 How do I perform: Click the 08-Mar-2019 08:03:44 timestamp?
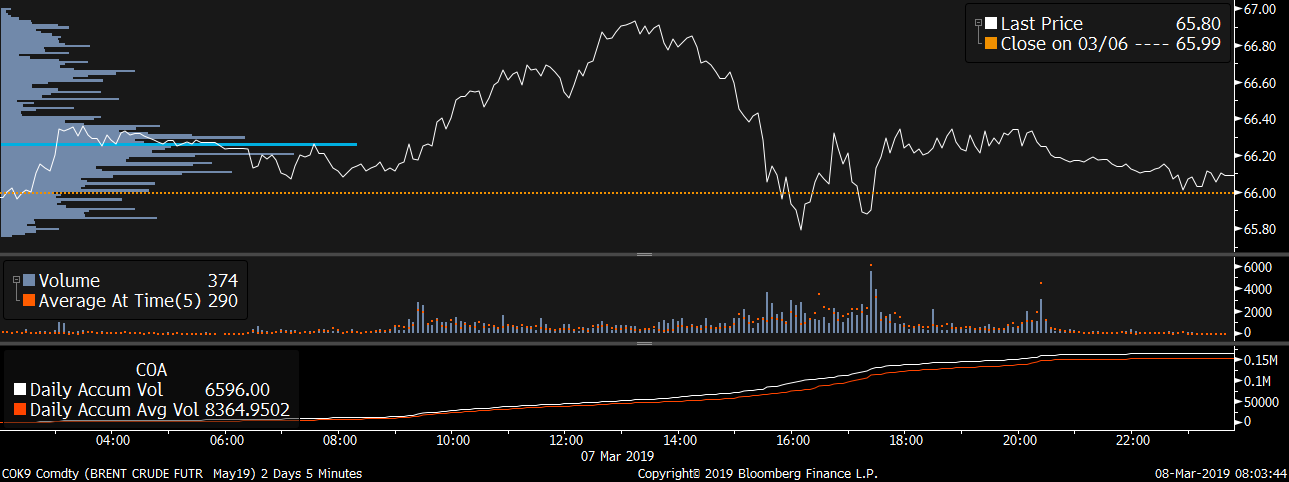coord(1221,473)
